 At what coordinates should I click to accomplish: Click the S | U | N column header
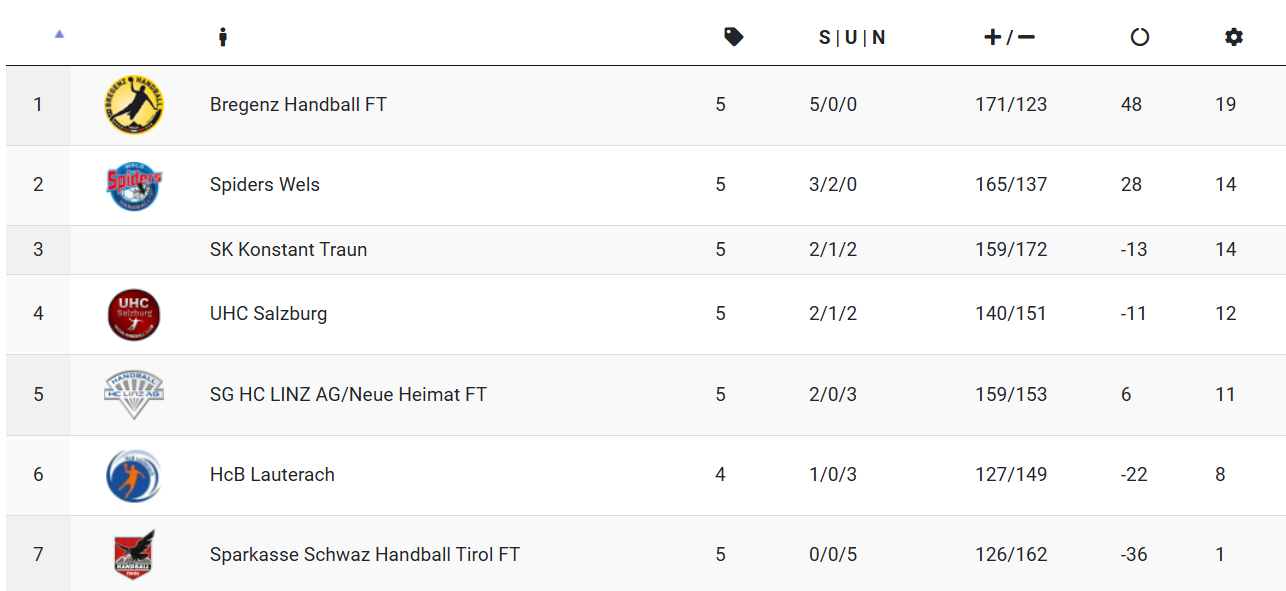[852, 38]
